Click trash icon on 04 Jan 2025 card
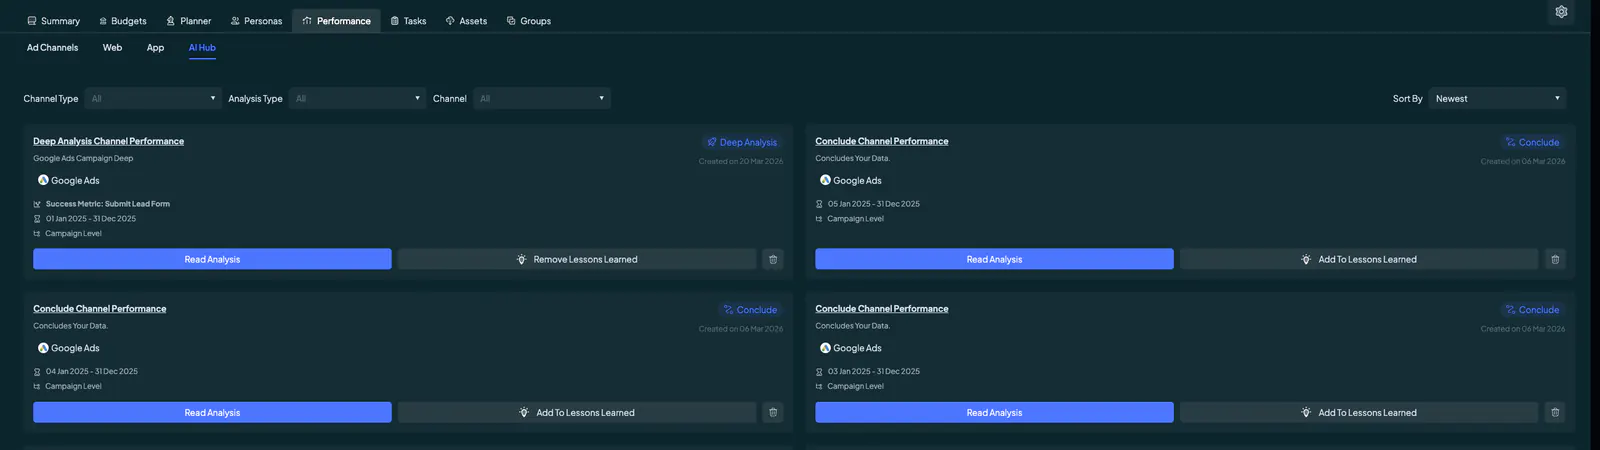Image resolution: width=1600 pixels, height=450 pixels. 773,412
